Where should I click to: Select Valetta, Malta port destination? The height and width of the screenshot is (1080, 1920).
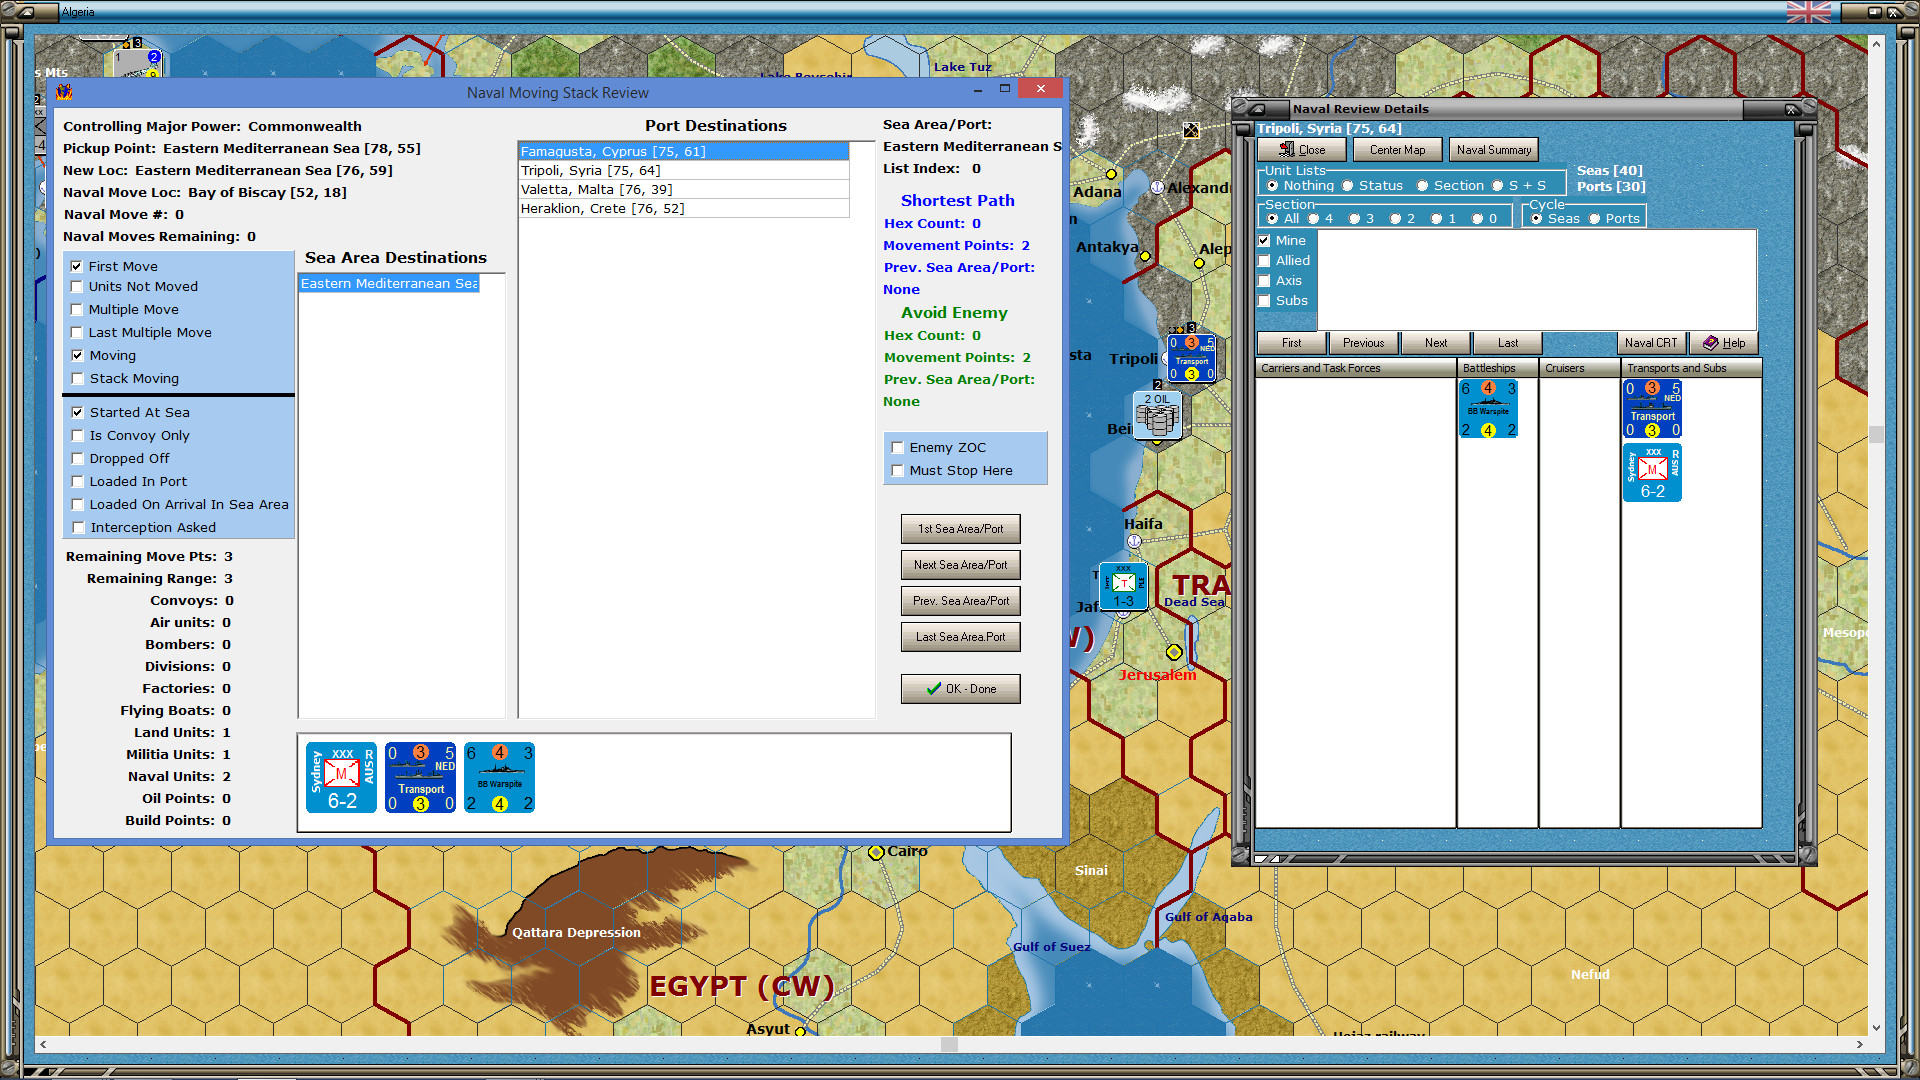[596, 190]
